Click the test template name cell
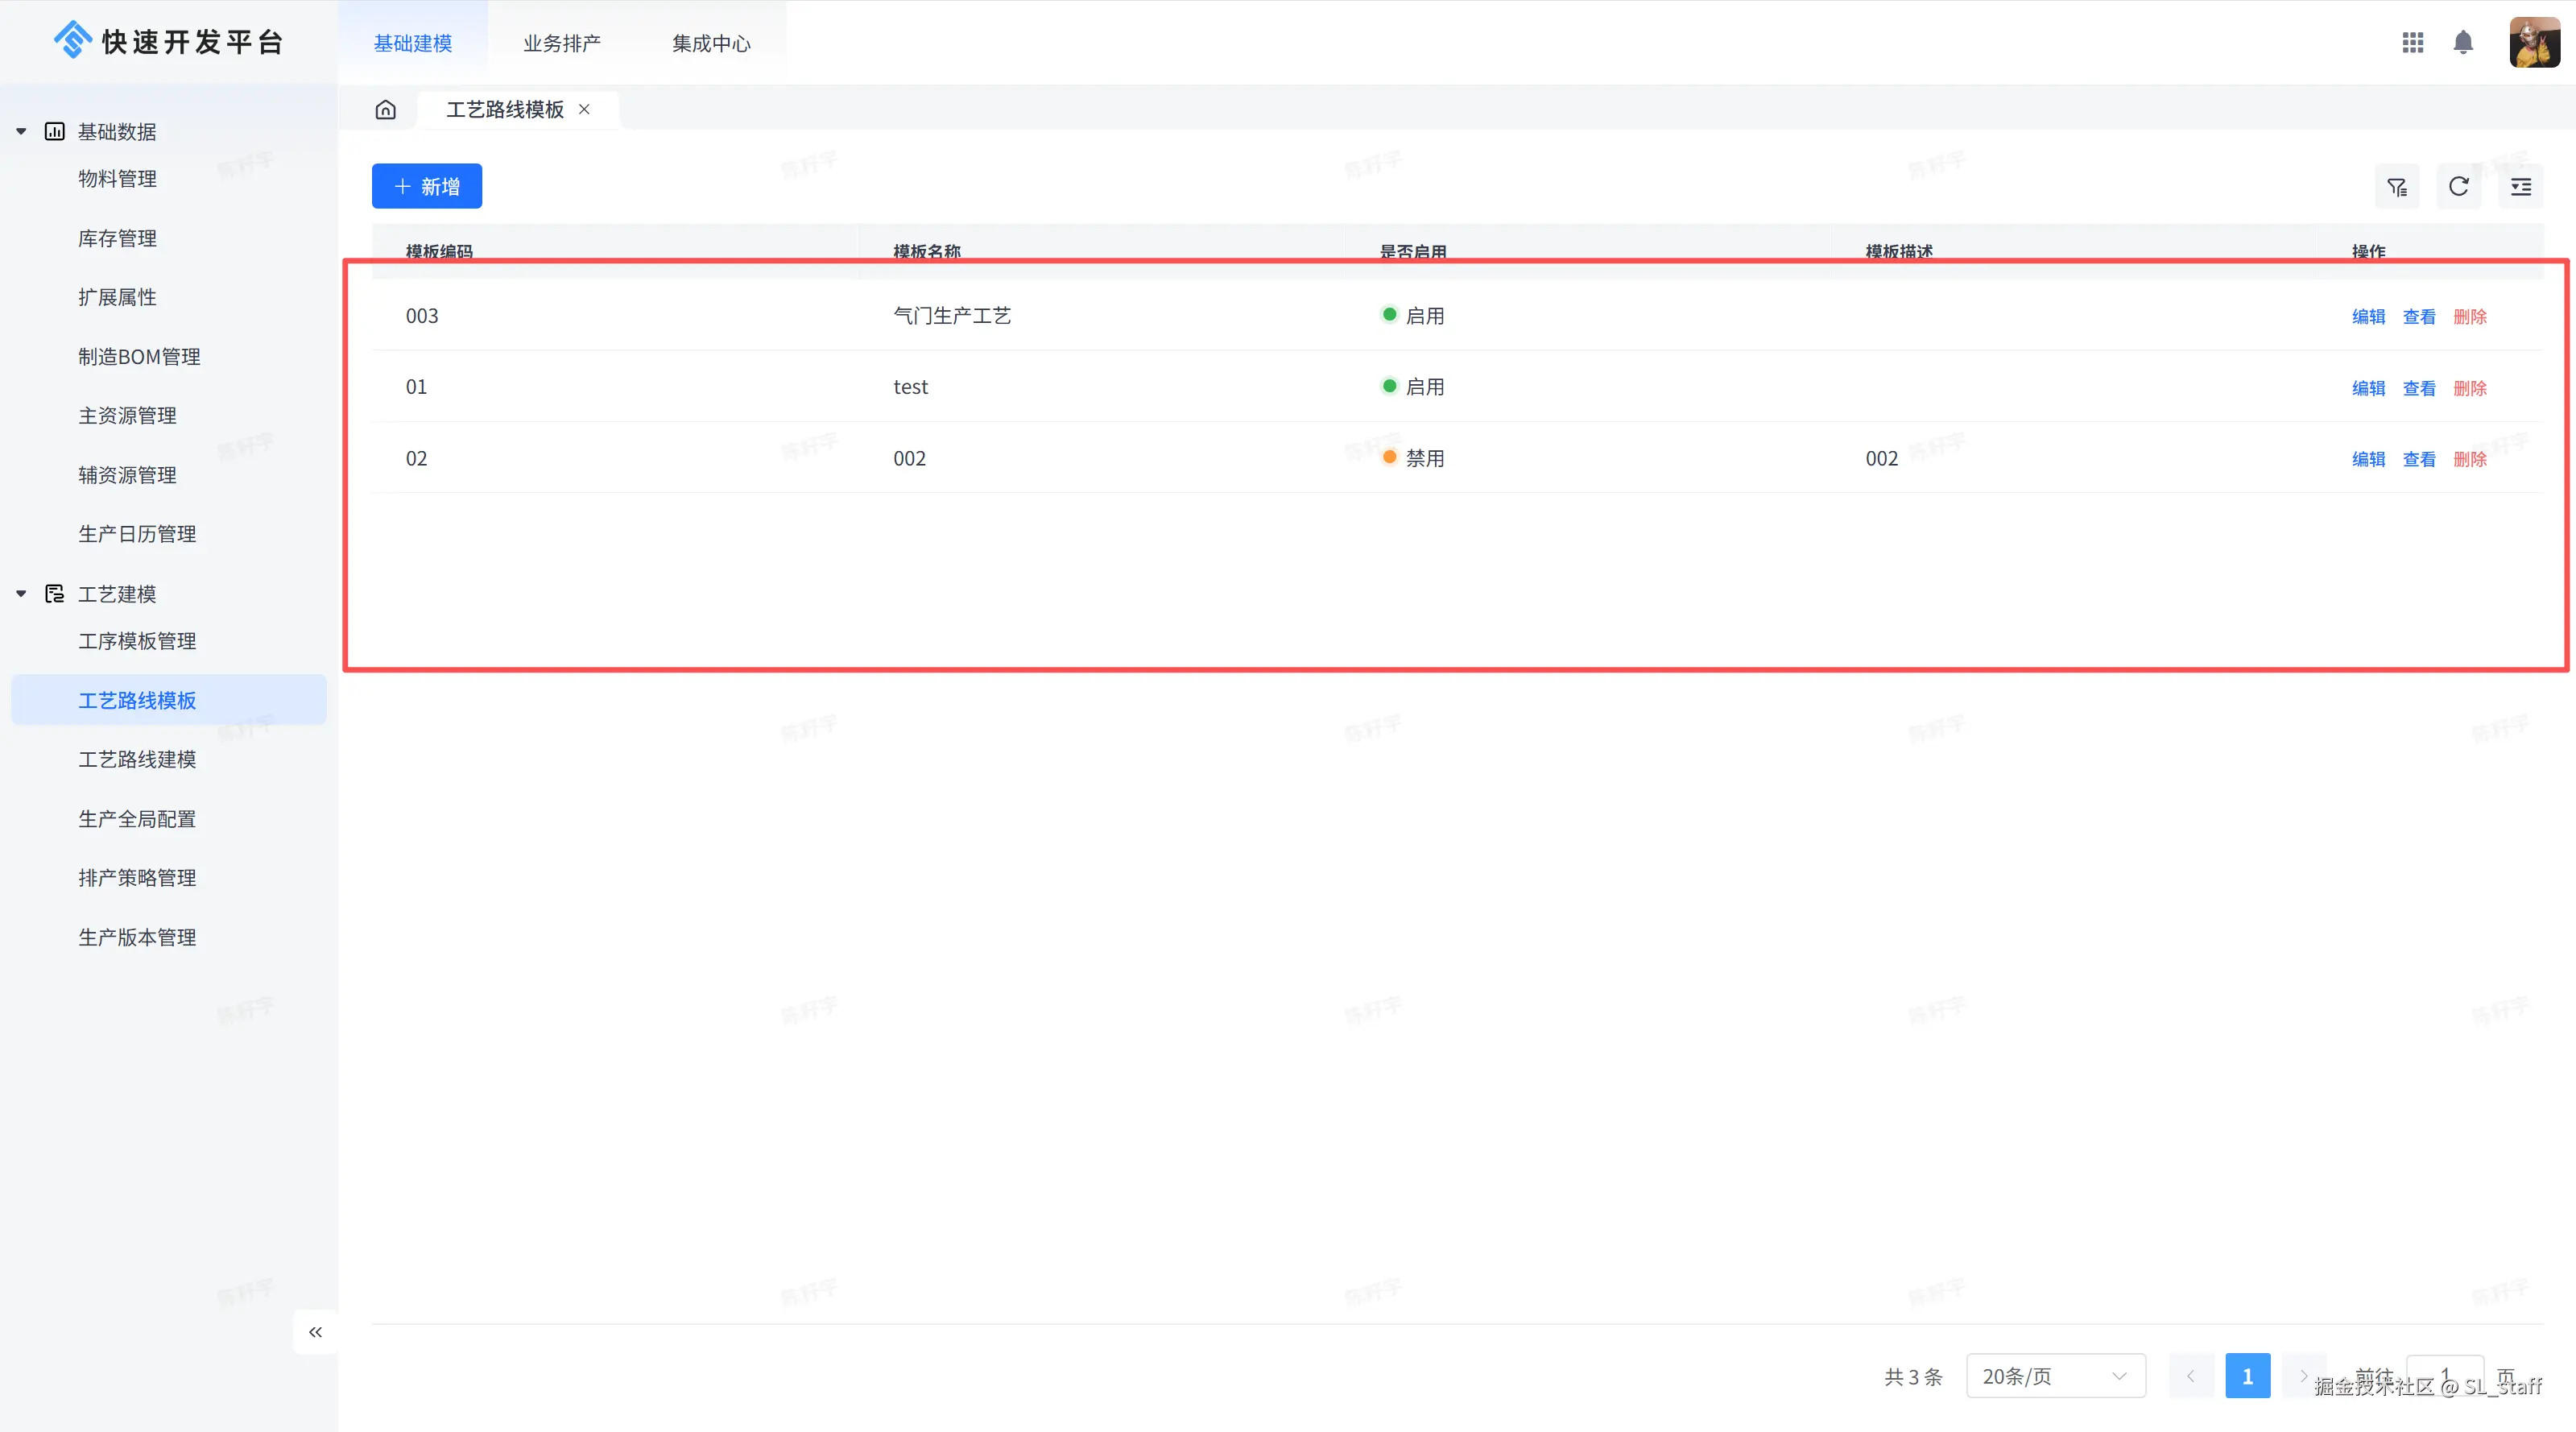The height and width of the screenshot is (1432, 2576). tap(910, 387)
